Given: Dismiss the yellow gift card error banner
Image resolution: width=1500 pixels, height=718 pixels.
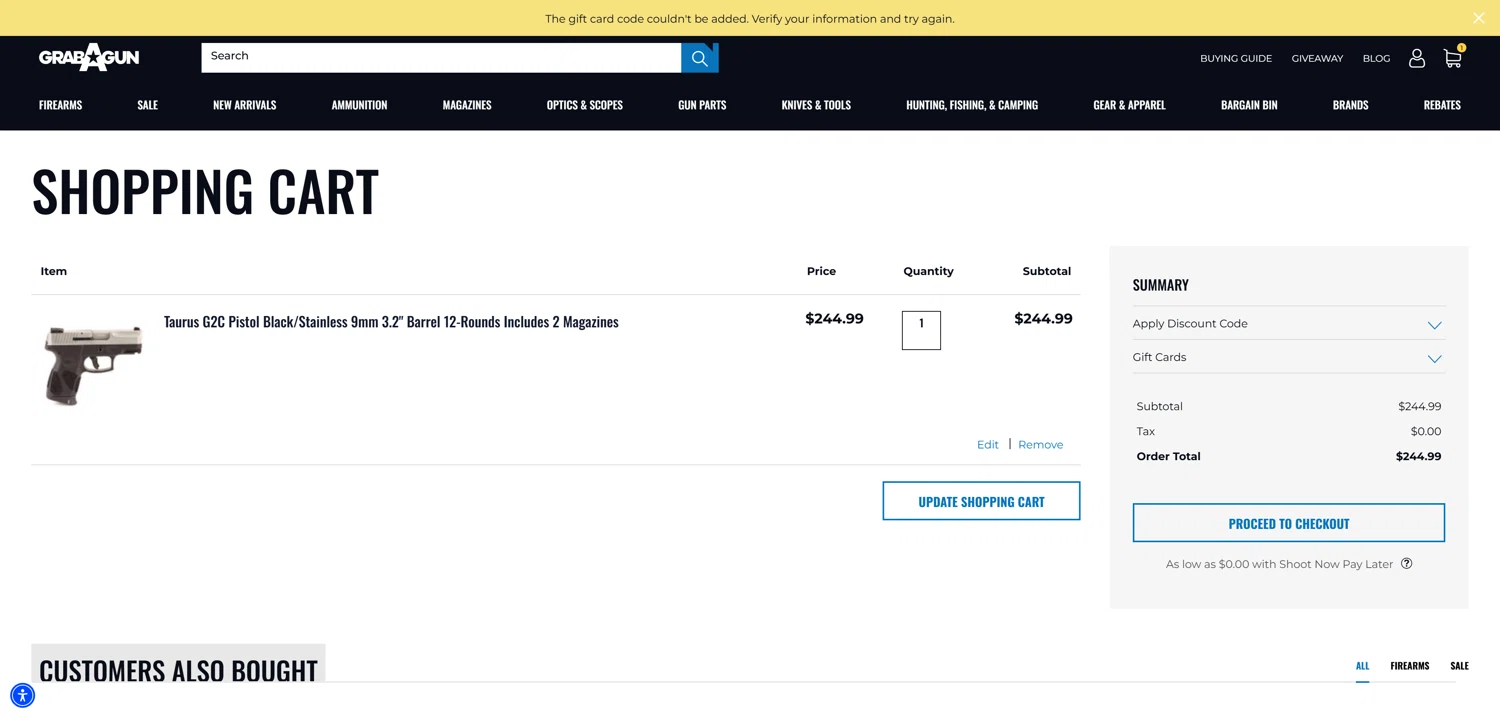Looking at the screenshot, I should click(1478, 18).
